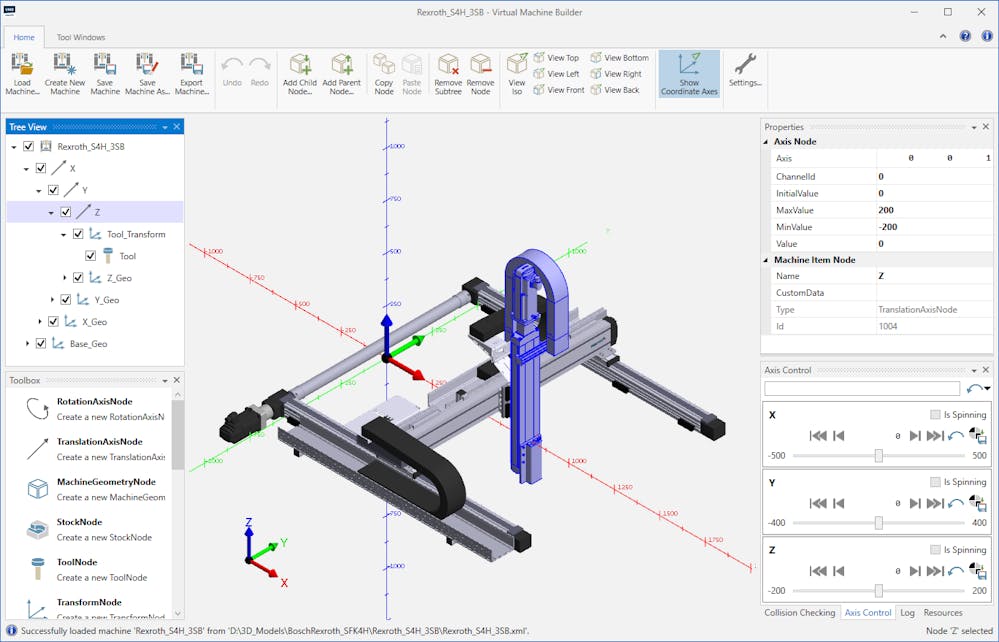Screen dimensions: 999x642
Task: Select RotationAxisNode in the Toolbox
Action: coord(94,401)
